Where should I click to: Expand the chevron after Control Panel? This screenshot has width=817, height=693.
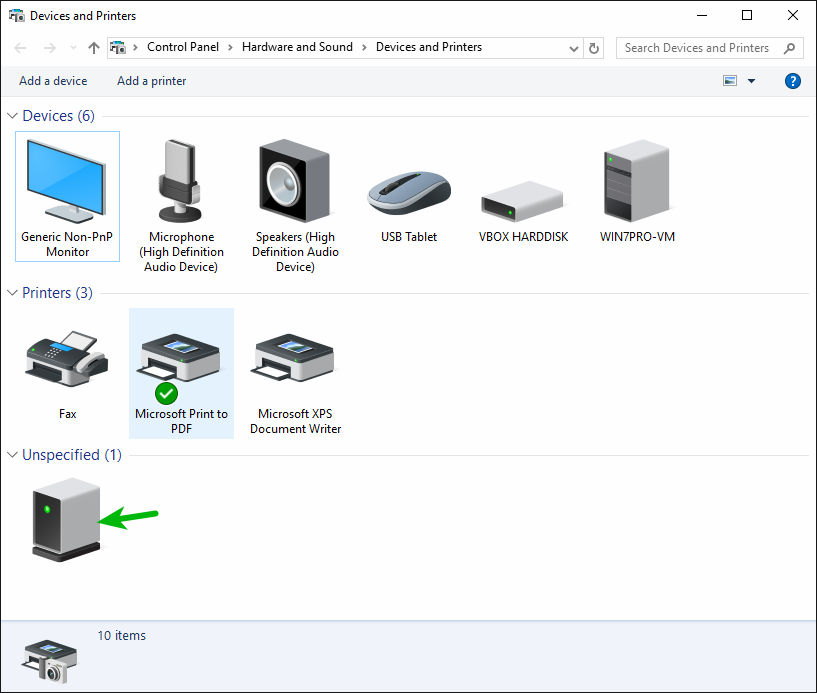230,47
